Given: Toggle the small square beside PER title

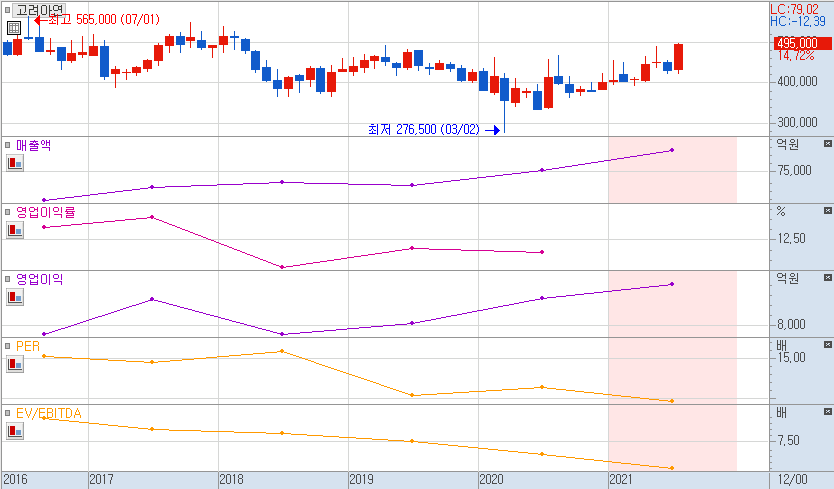Looking at the screenshot, I should (x=7, y=346).
